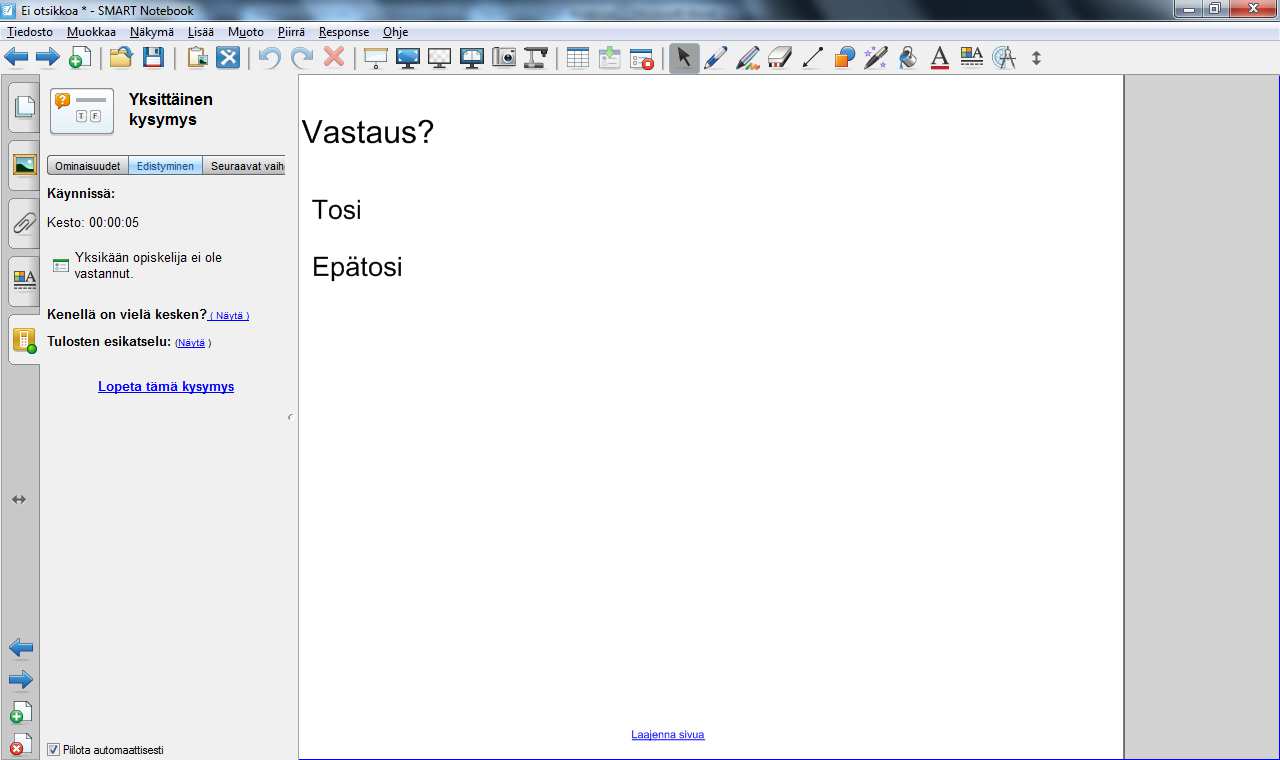The height and width of the screenshot is (760, 1280).
Task: Select the Tosi answer text on page
Action: (x=337, y=210)
